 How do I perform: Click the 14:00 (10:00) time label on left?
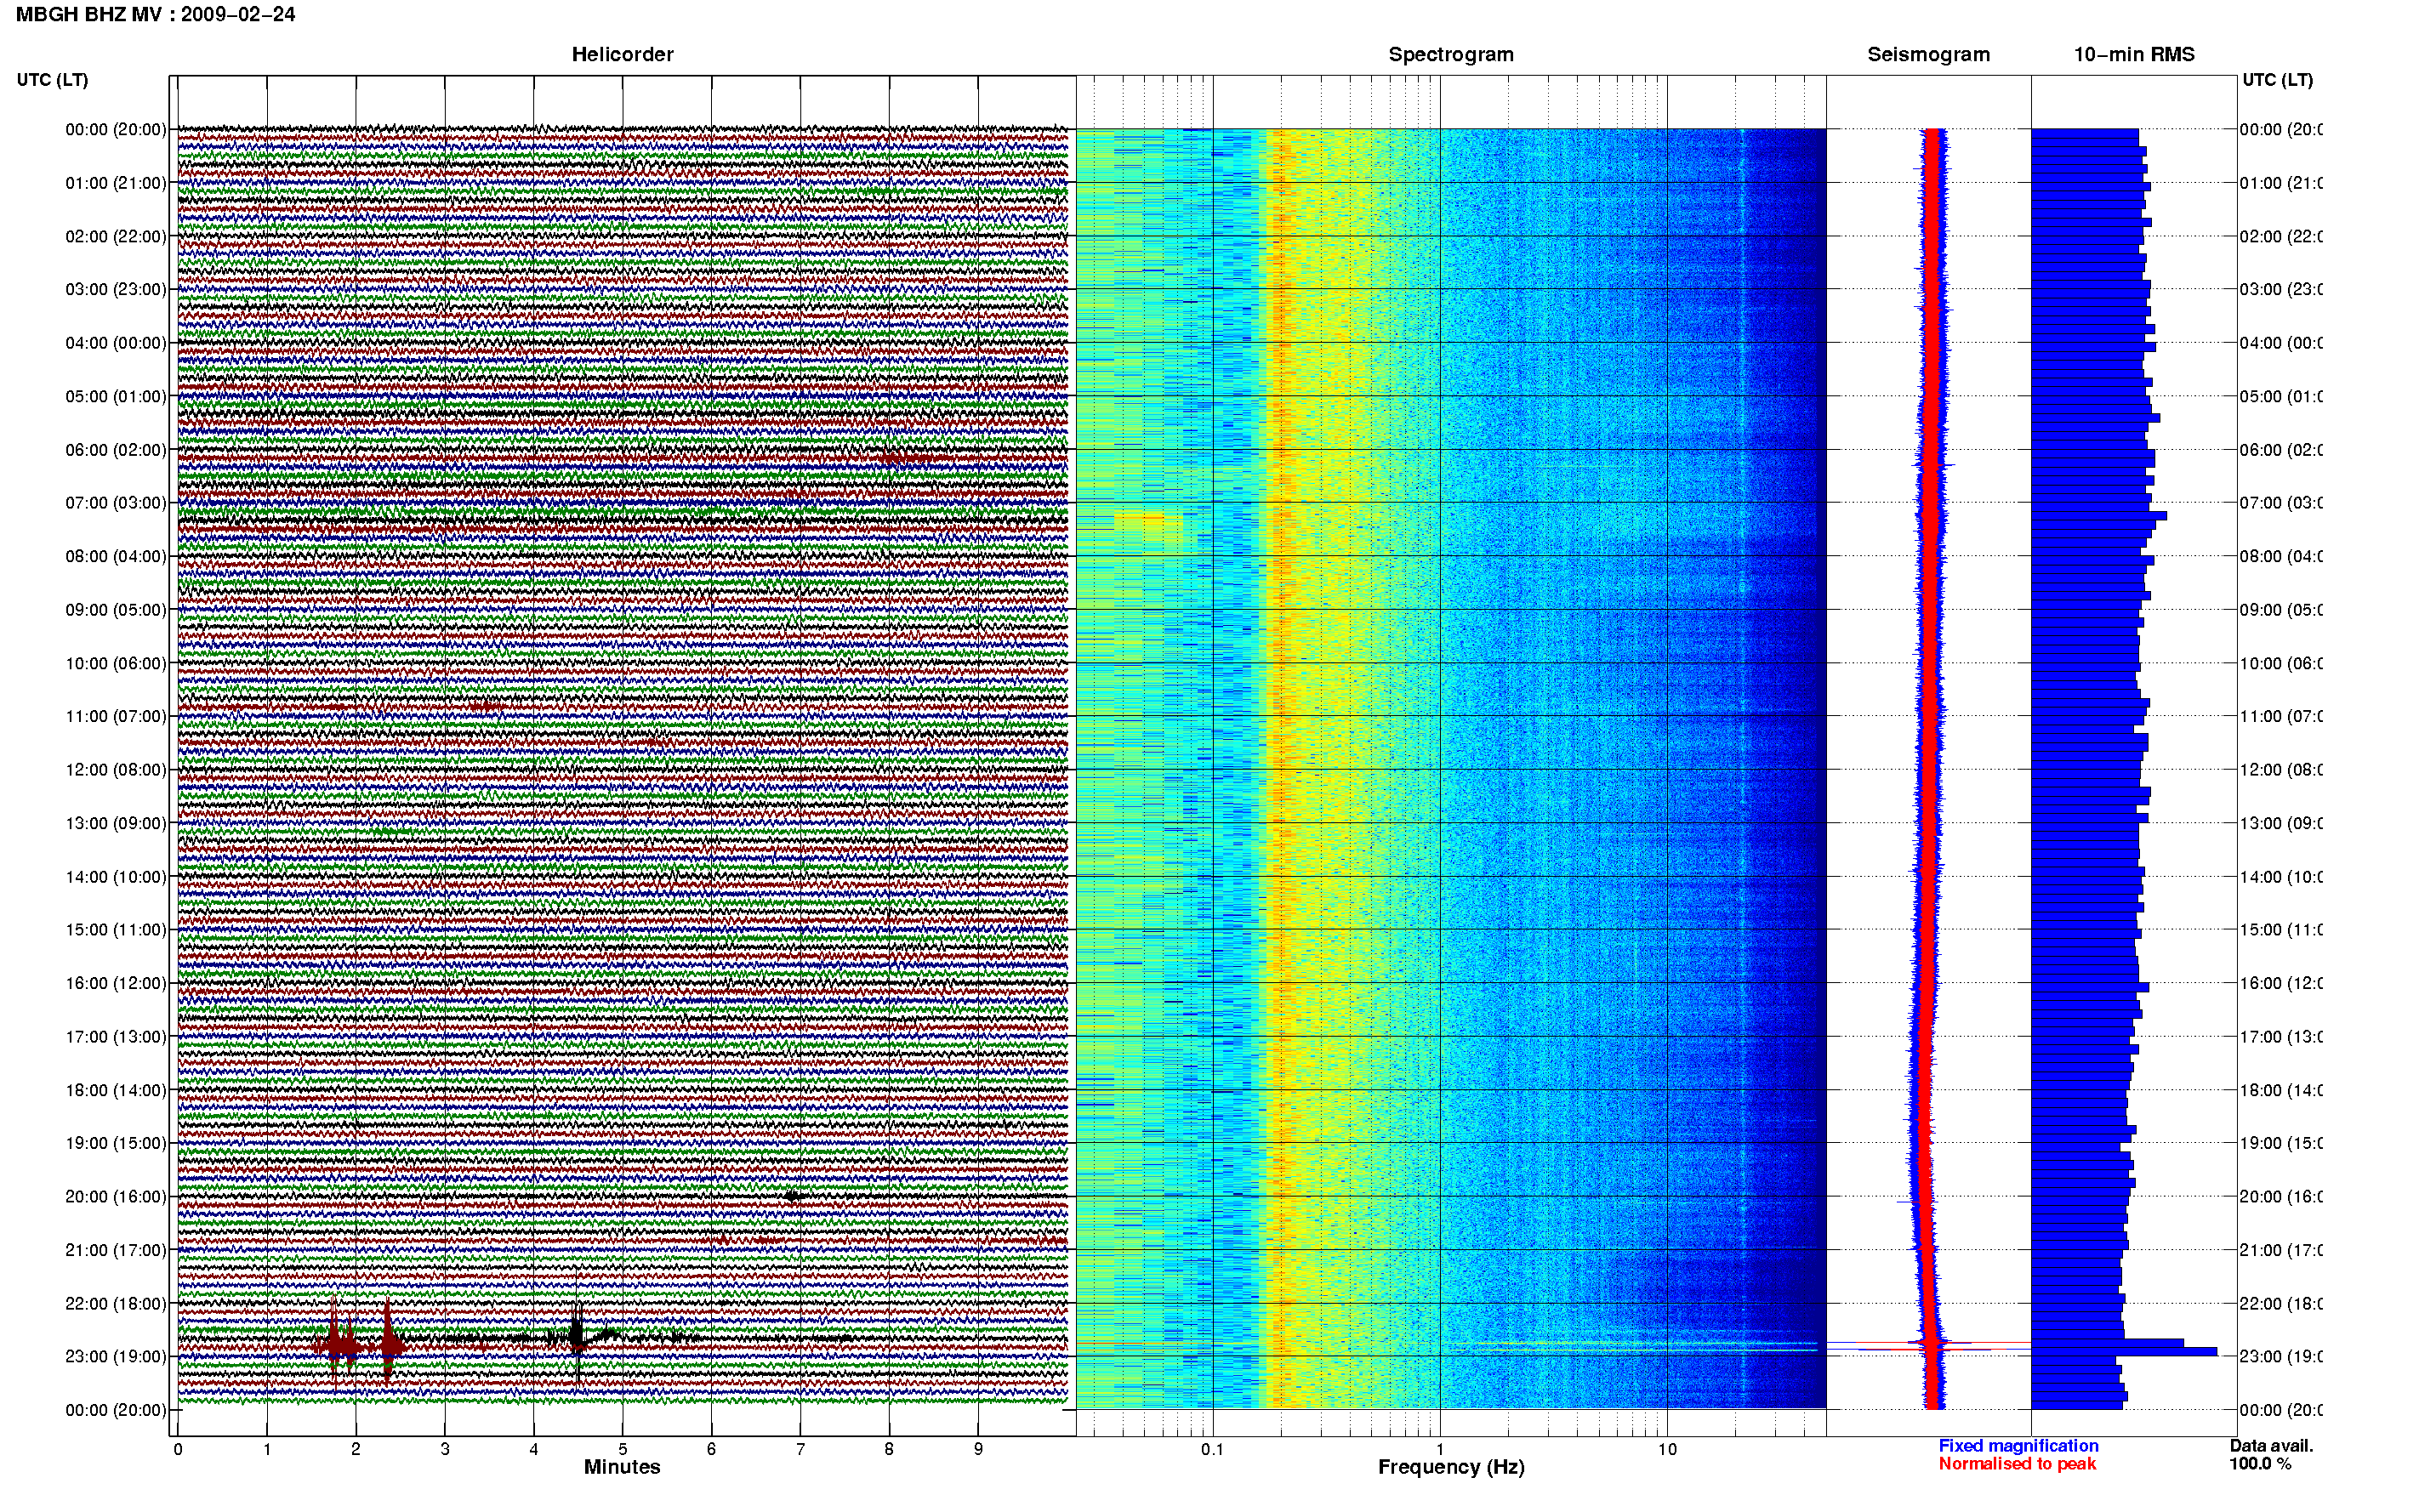[x=116, y=877]
